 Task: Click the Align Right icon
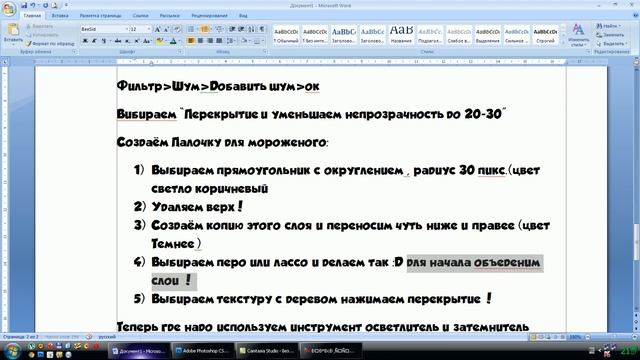pos(209,41)
